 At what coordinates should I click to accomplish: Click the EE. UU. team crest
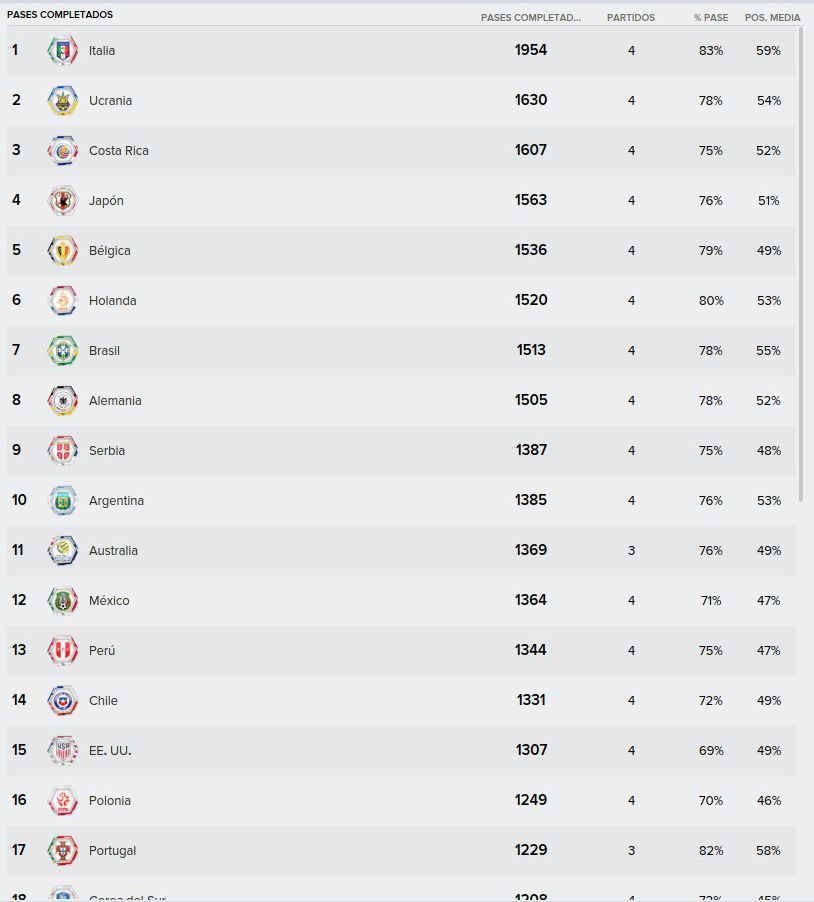tap(63, 751)
